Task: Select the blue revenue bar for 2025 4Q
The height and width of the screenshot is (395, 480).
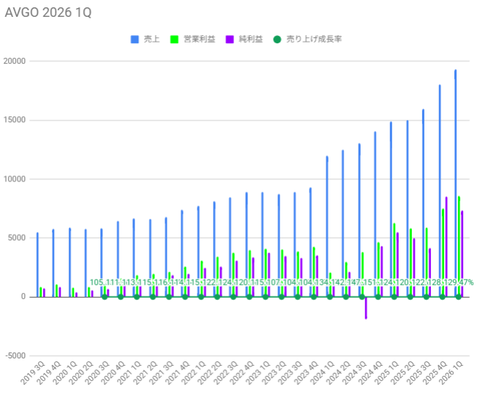Action: pyautogui.click(x=440, y=191)
